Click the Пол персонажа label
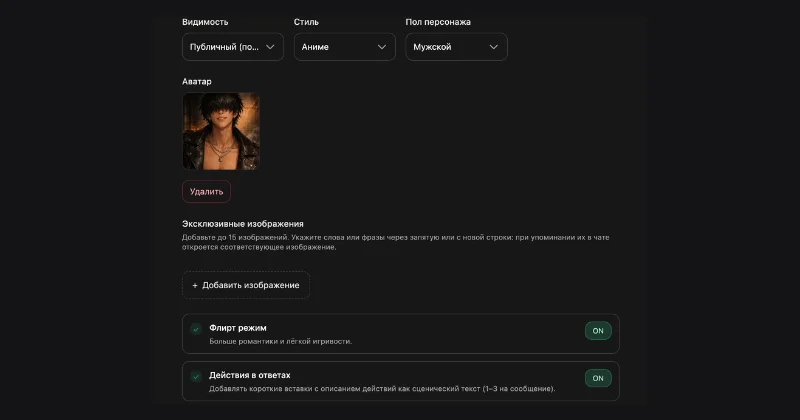Screen dimensions: 800x420 click(438, 22)
